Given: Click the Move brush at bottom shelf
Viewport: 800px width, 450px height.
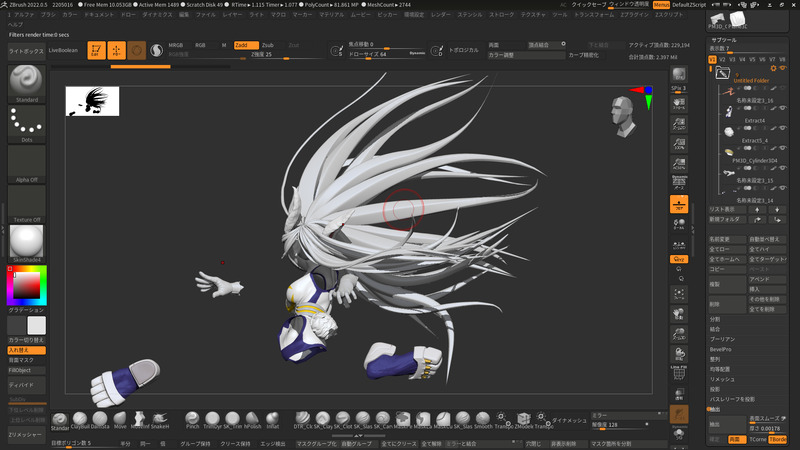Looking at the screenshot, I should click(x=120, y=419).
